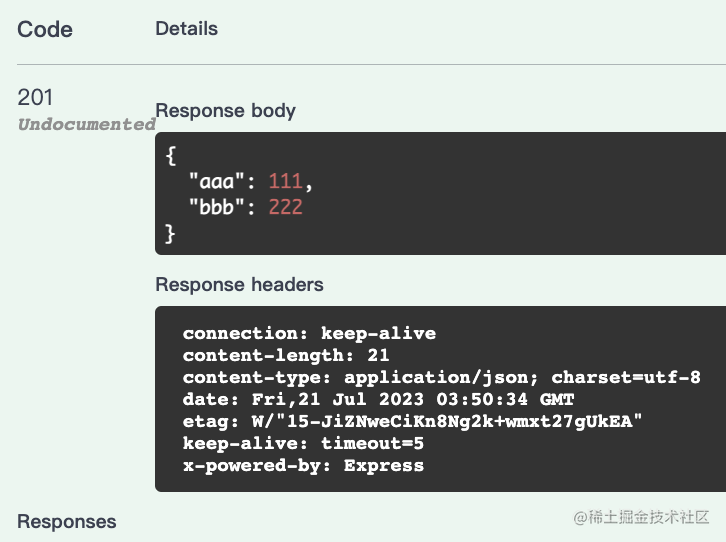Click the content-length: 21 header line
Viewport: 726px width, 542px height.
286,355
